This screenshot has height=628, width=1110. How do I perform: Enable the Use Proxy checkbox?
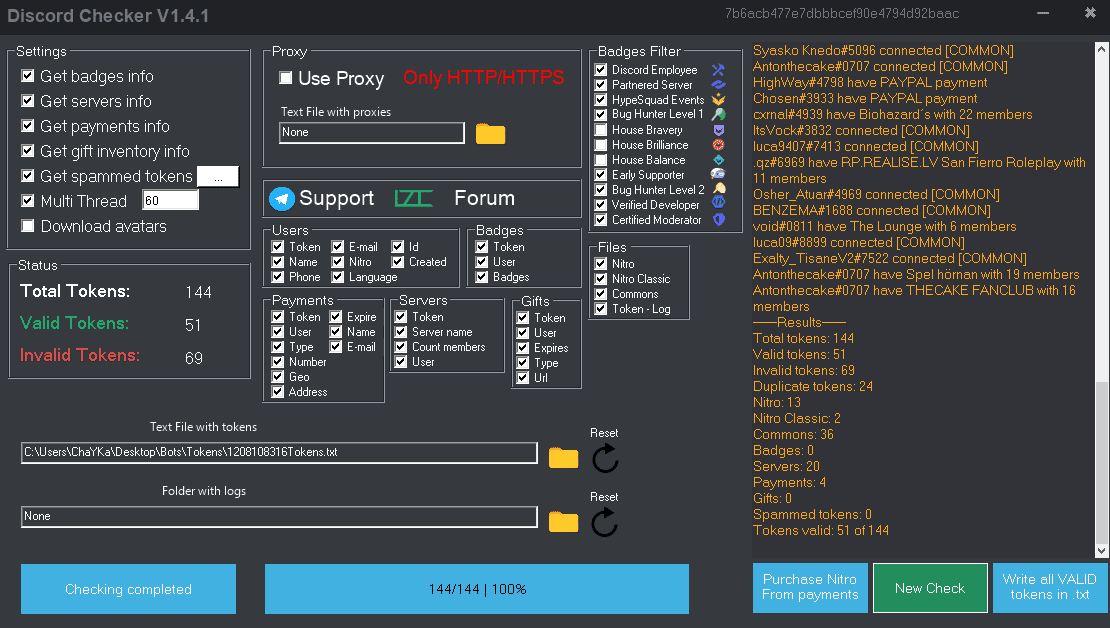click(285, 78)
